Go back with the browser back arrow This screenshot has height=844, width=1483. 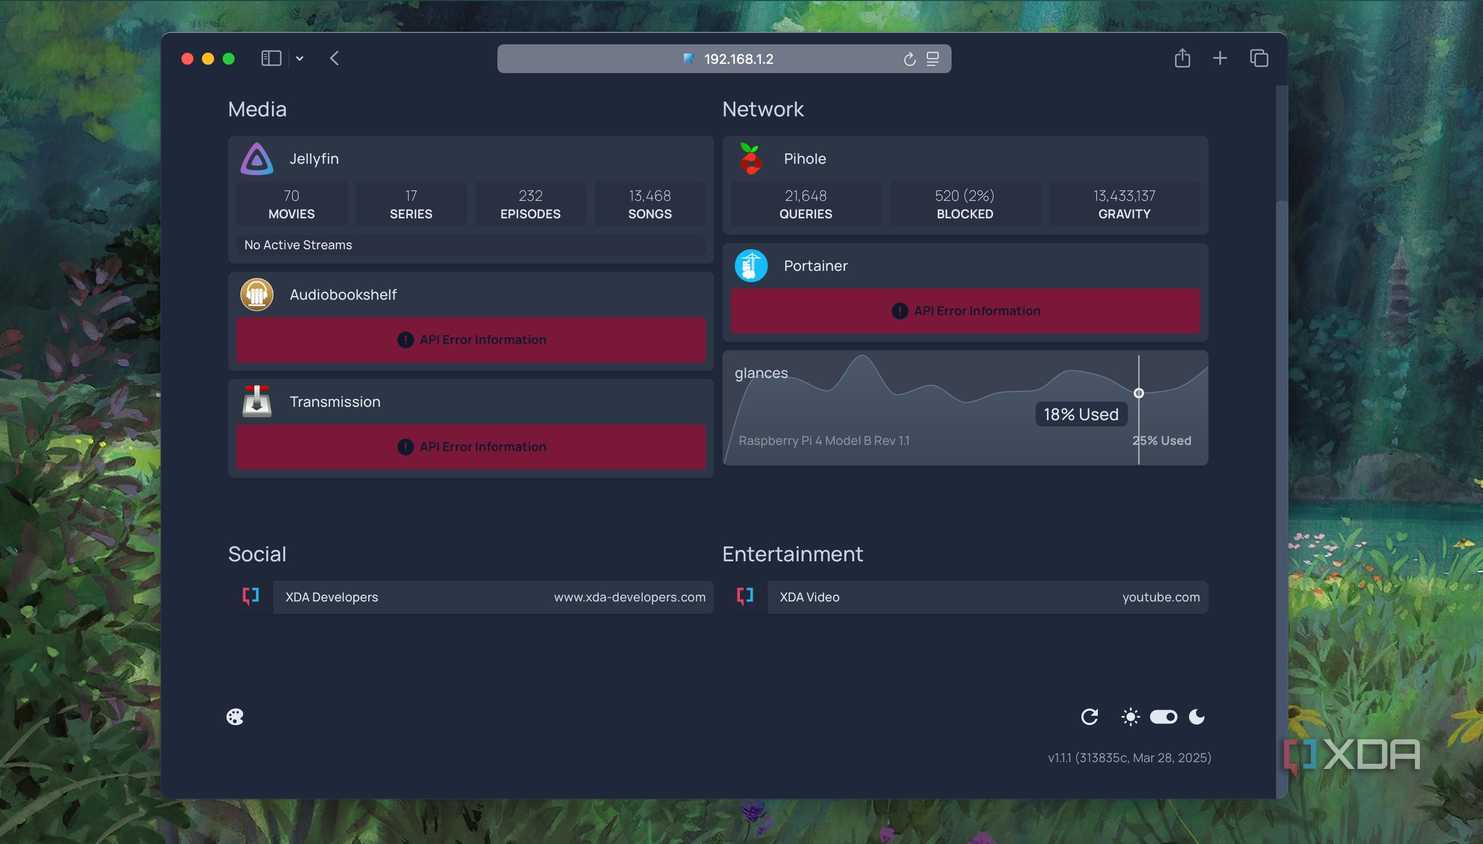334,58
